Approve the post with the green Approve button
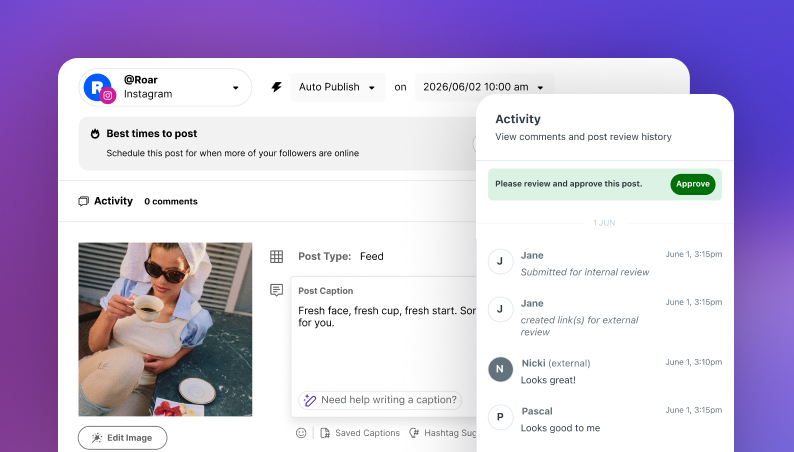 693,184
